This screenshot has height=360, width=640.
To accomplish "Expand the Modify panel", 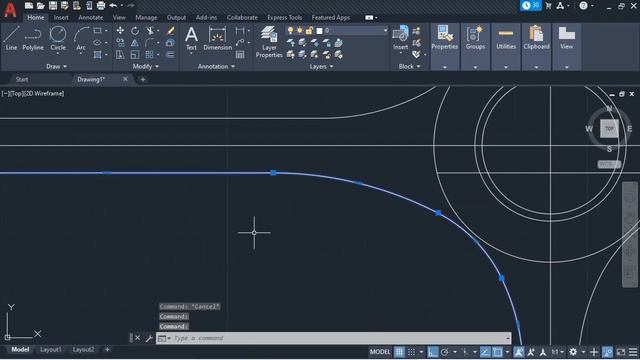I will 146,66.
